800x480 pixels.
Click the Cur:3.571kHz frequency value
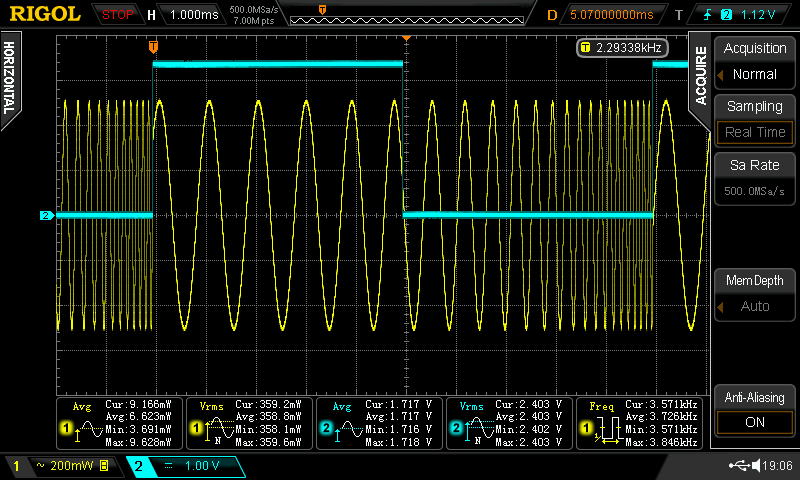point(661,405)
